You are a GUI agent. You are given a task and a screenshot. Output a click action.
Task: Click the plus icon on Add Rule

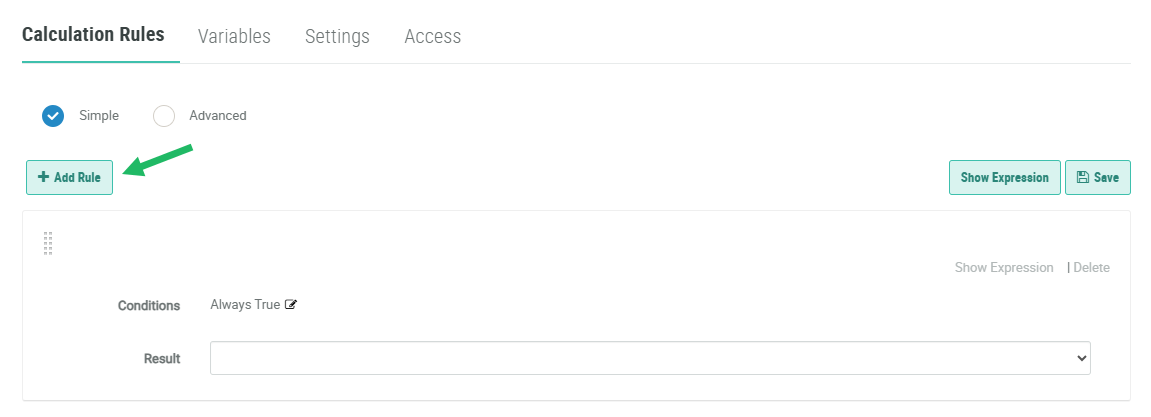[43, 177]
